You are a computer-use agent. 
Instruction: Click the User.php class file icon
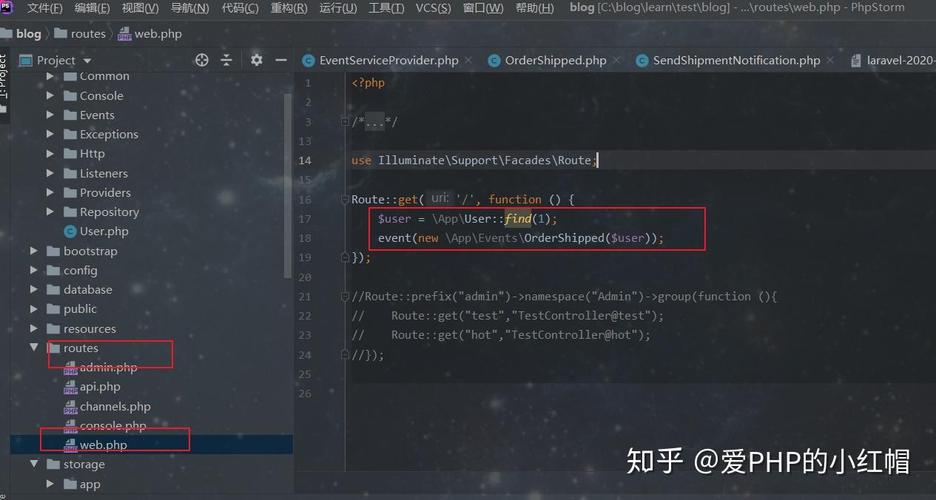point(70,232)
